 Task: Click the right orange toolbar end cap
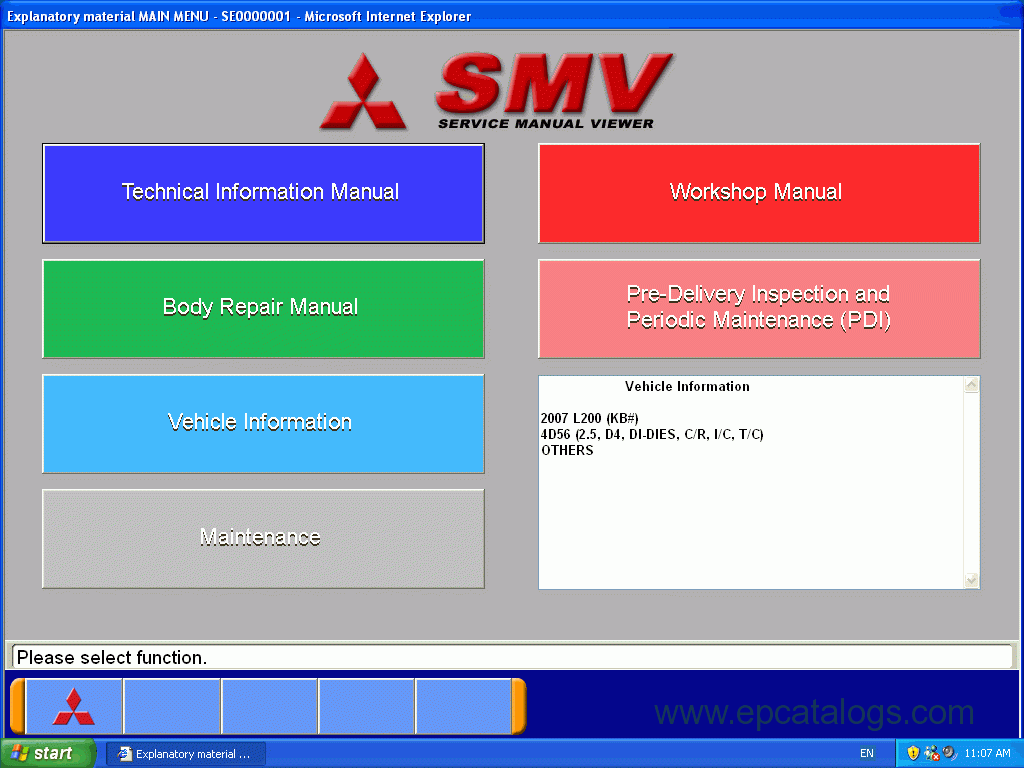coord(519,707)
